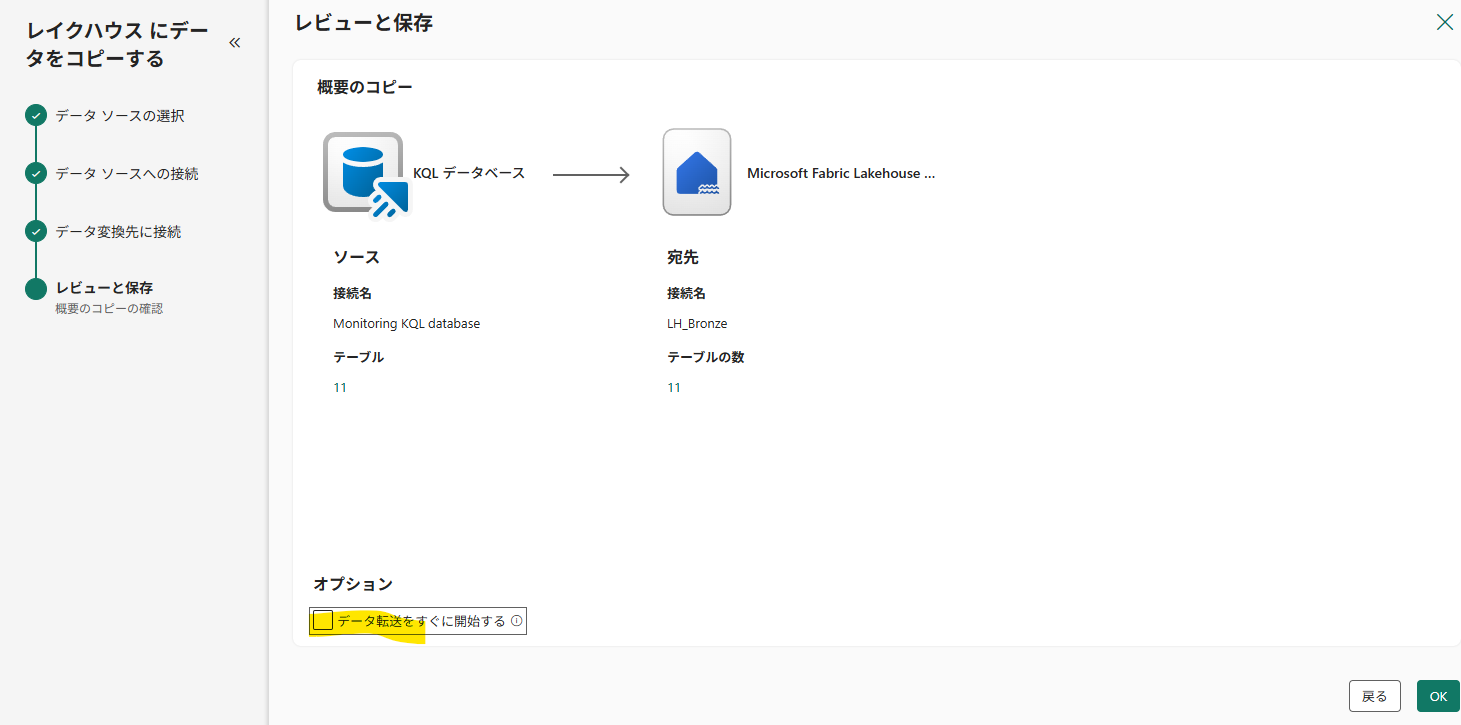This screenshot has height=725, width=1461.
Task: Click the source table count 11
Action: [x=340, y=388]
